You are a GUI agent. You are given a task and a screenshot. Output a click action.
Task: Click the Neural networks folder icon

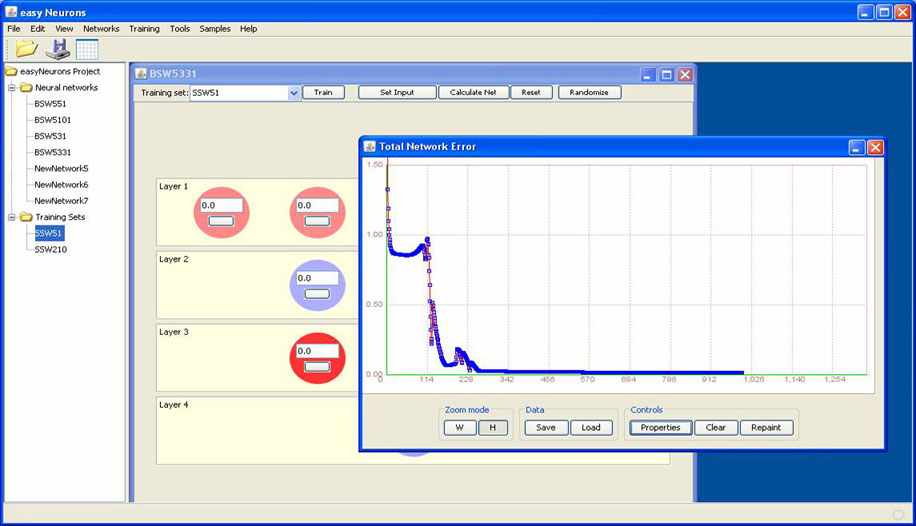coord(26,88)
